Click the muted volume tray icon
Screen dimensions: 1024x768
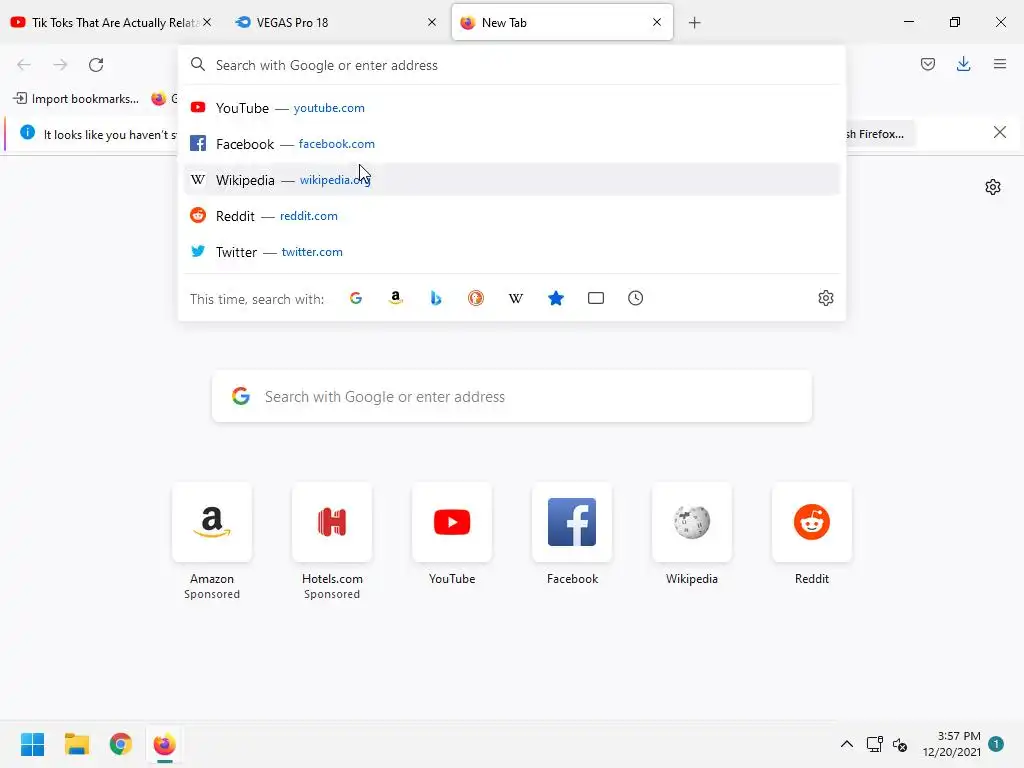click(900, 744)
